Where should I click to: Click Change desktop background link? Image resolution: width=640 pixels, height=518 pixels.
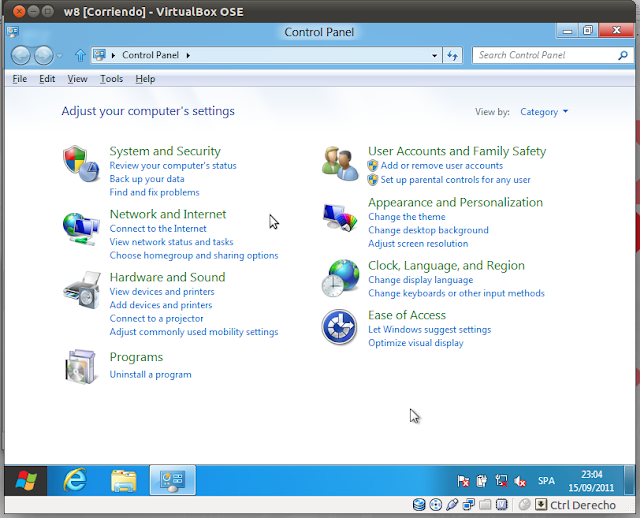[428, 230]
